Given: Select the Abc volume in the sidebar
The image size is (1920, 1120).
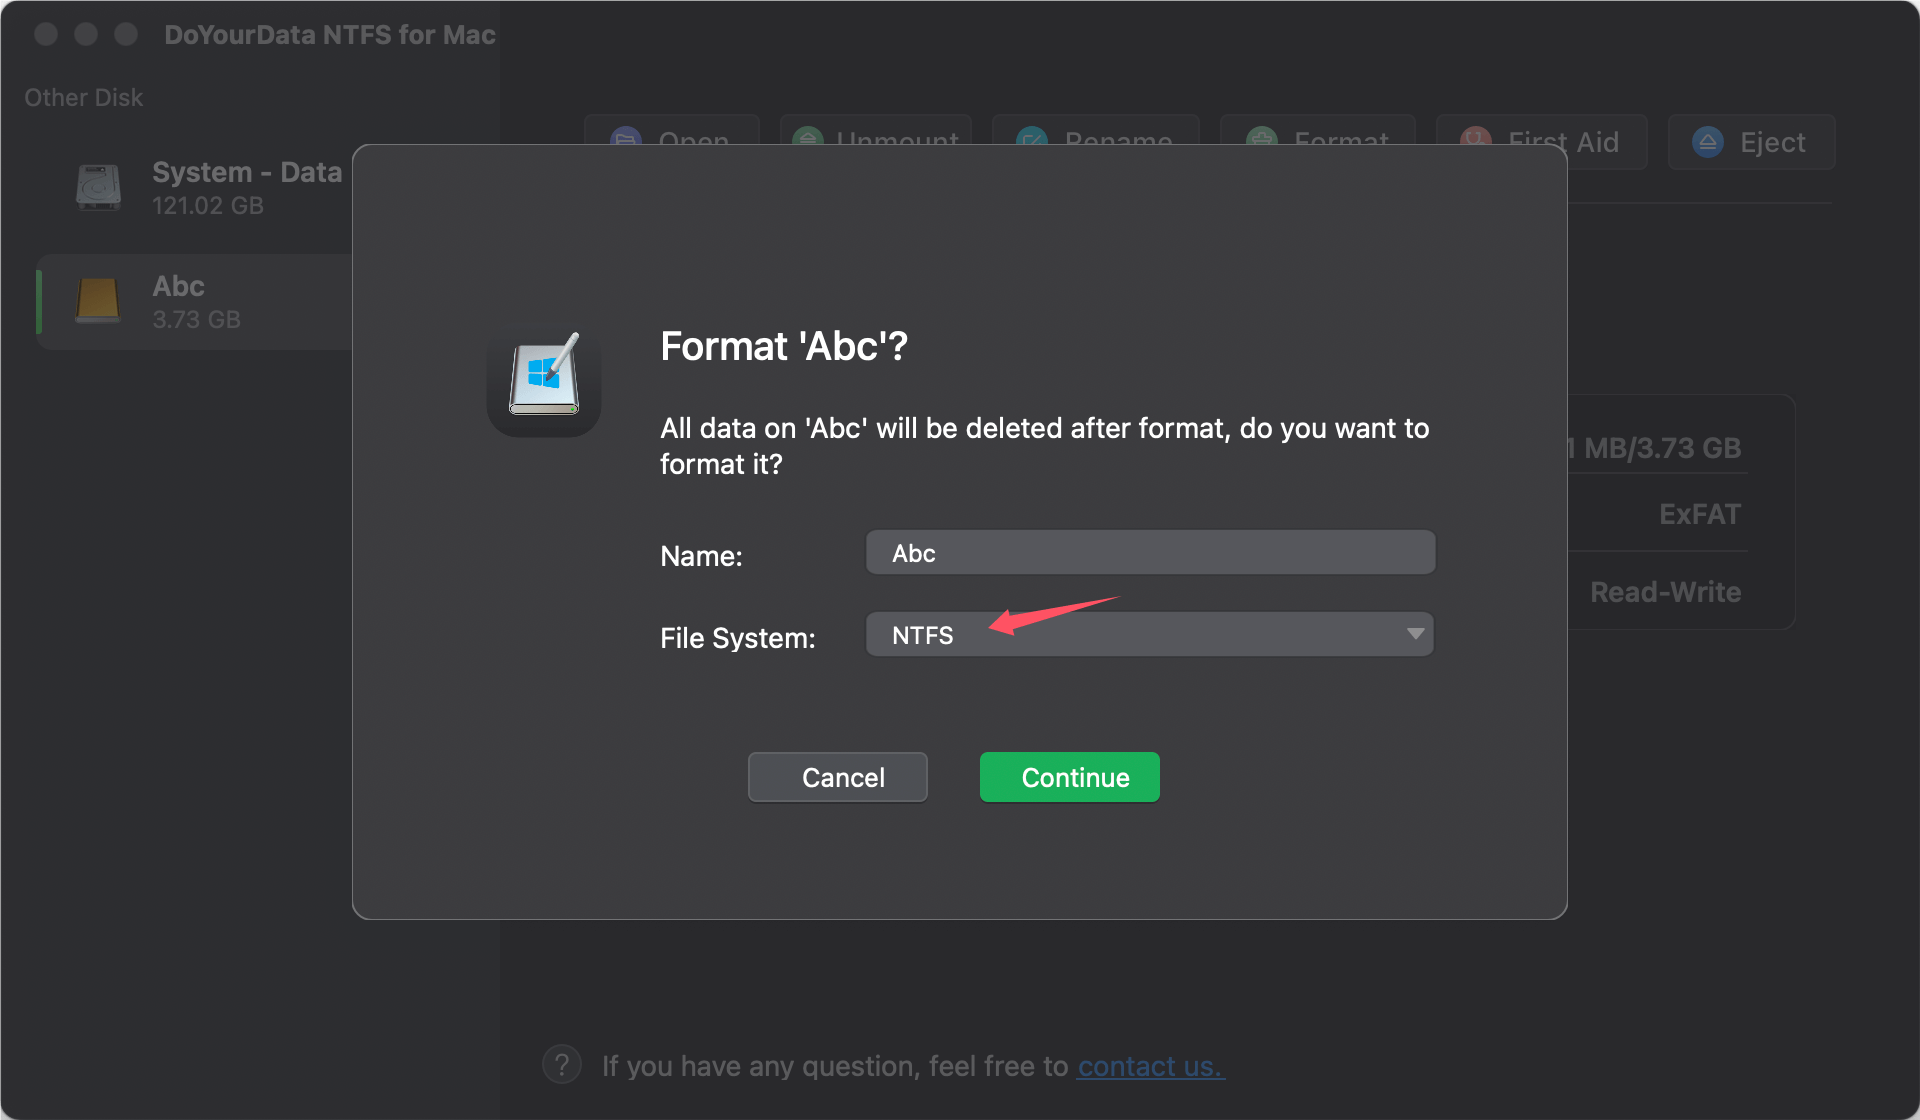Looking at the screenshot, I should pyautogui.click(x=195, y=300).
